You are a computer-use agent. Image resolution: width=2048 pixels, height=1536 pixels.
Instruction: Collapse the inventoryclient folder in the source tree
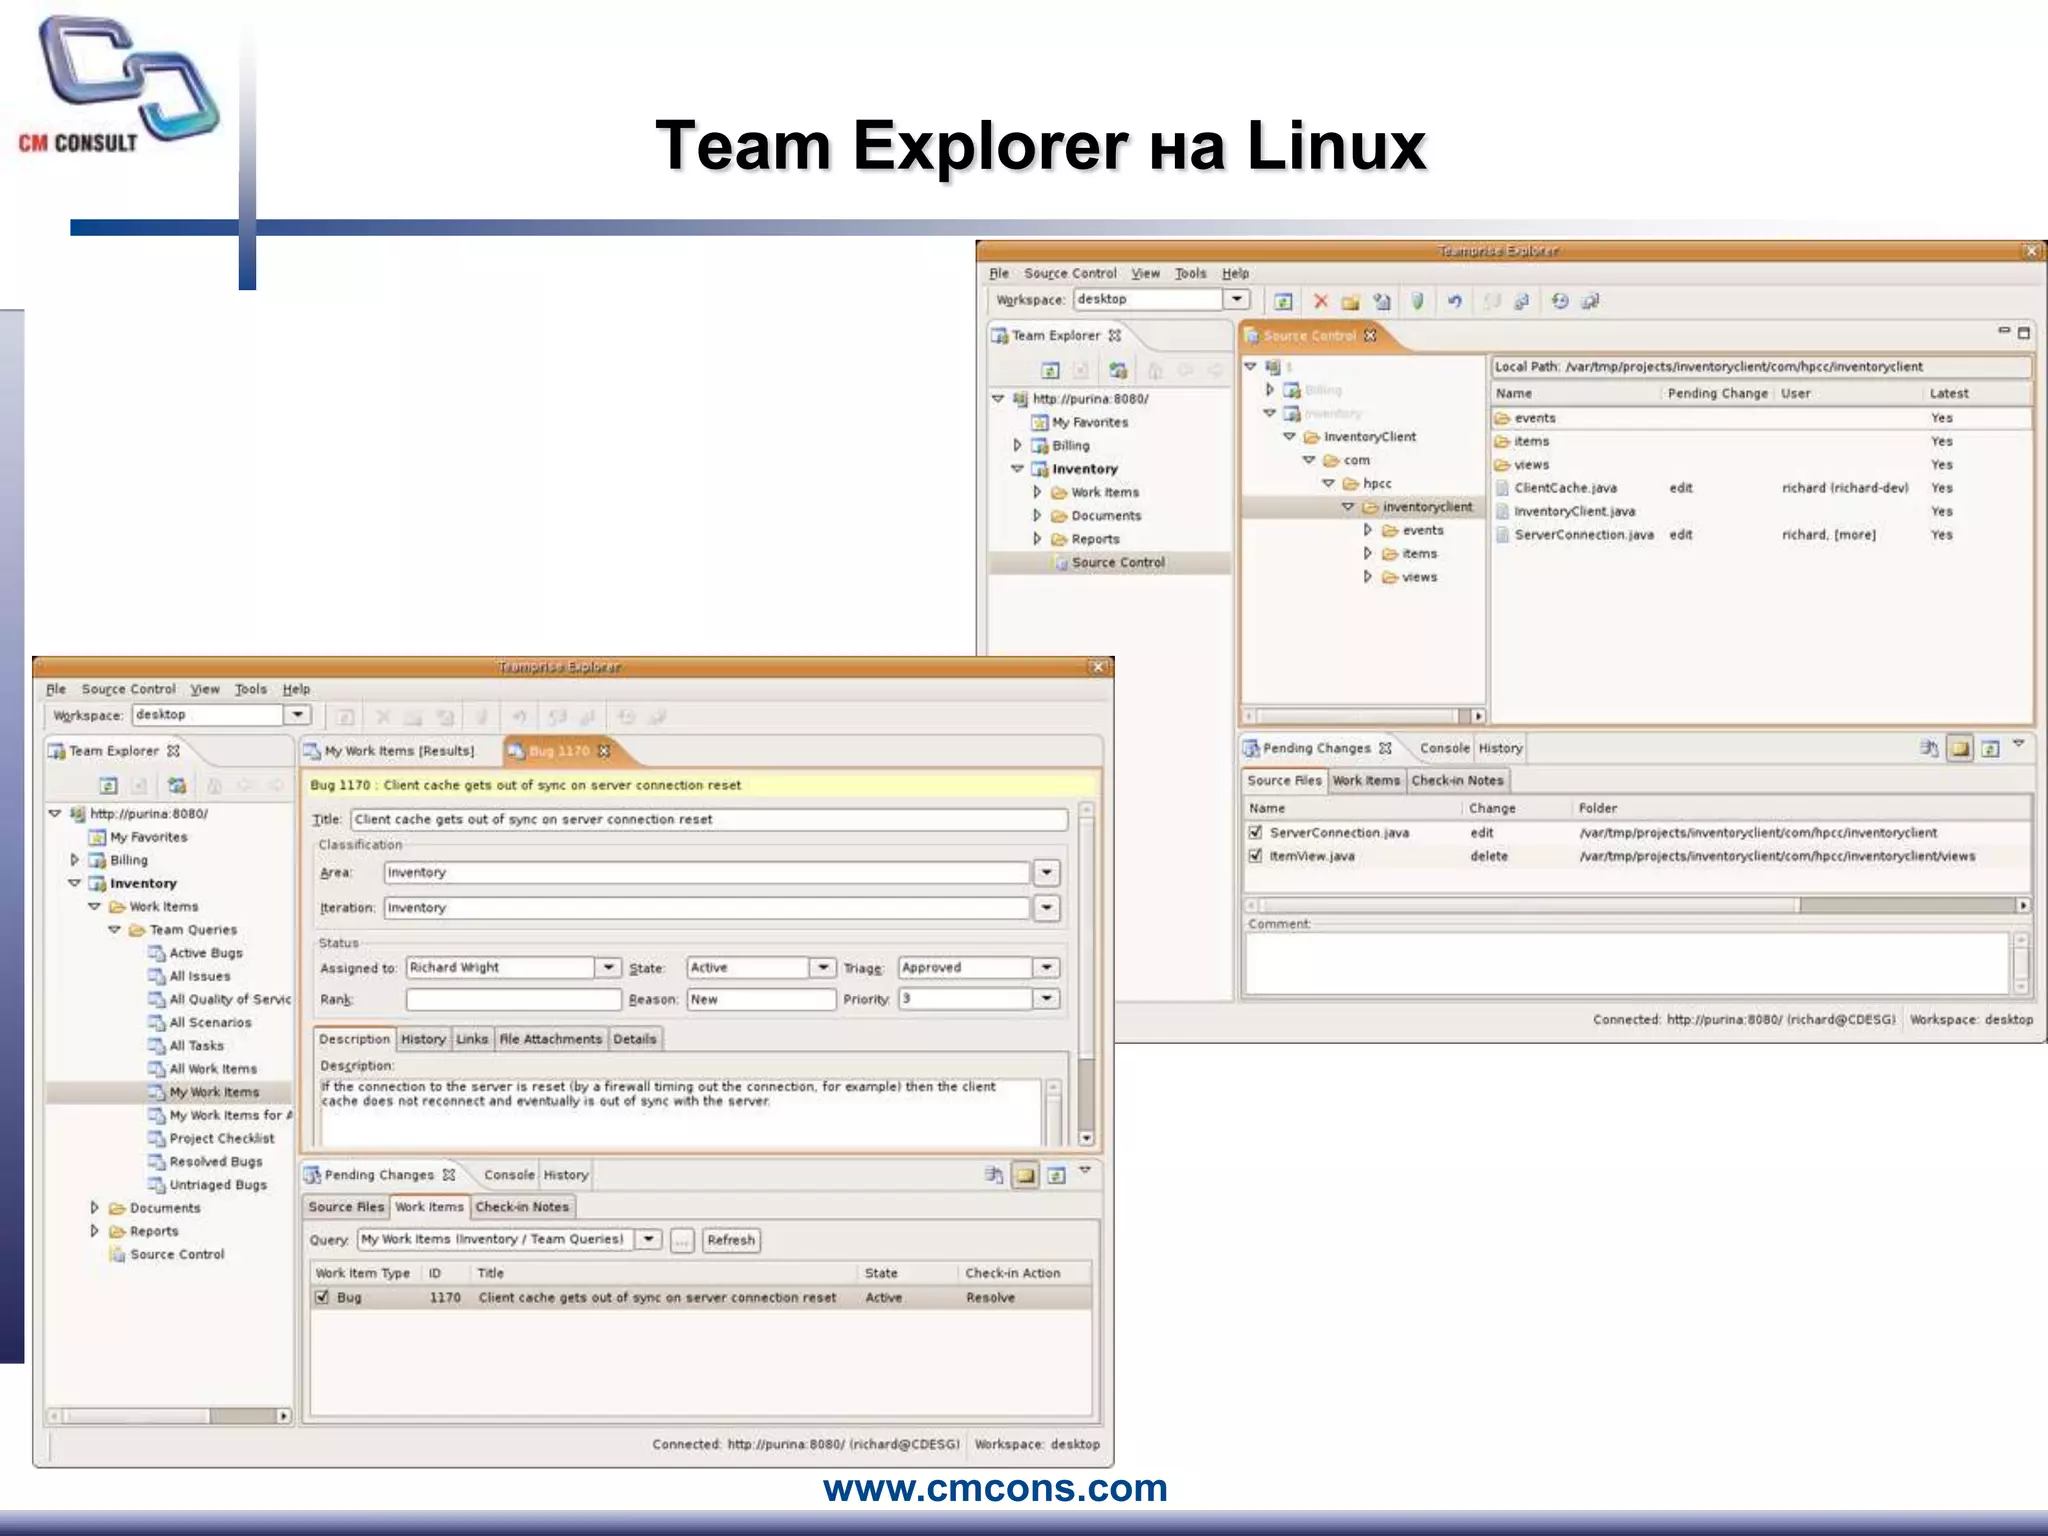point(1348,507)
